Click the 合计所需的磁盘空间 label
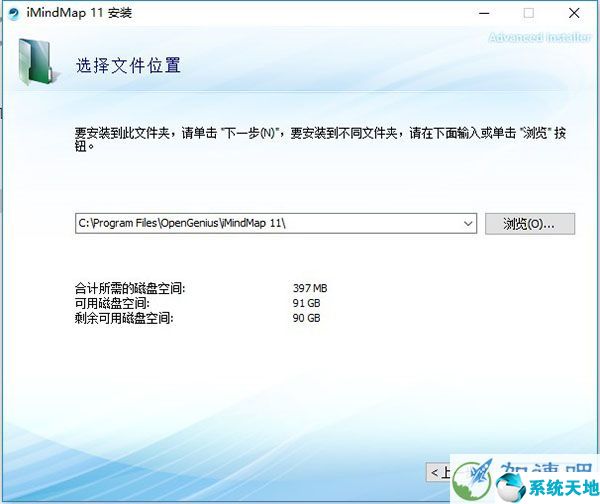This screenshot has width=600, height=504. (130, 288)
